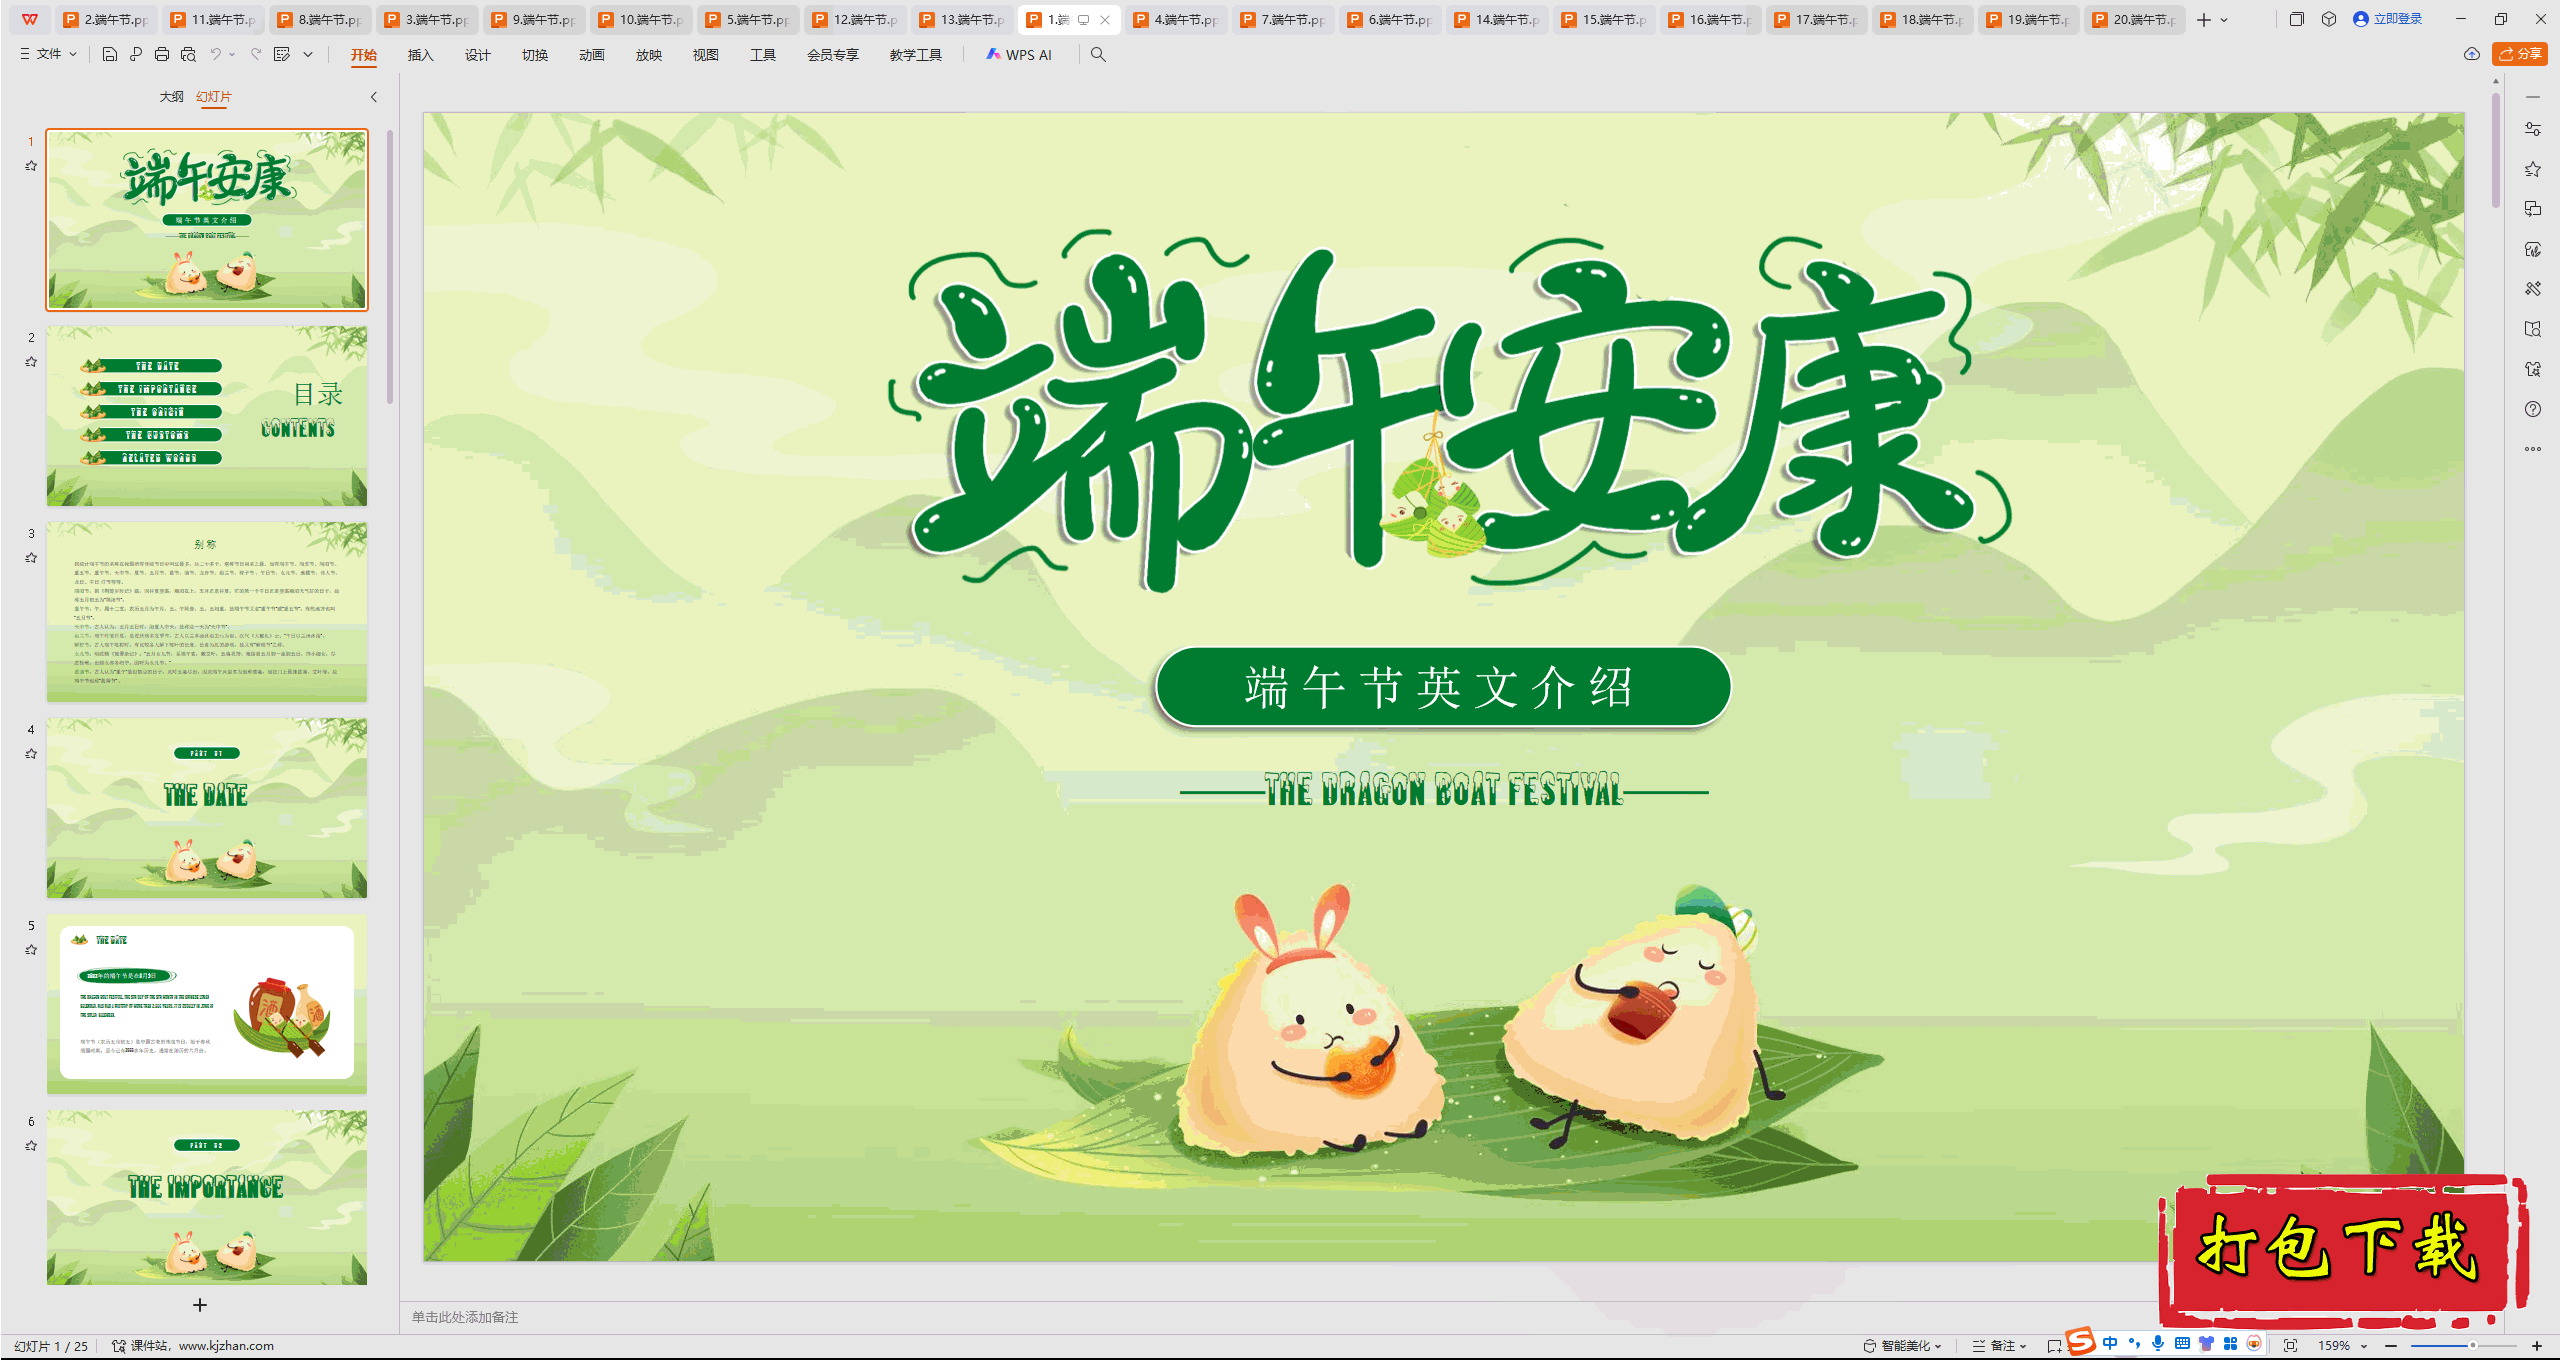The image size is (2560, 1360).
Task: Click the zoom slider handle
Action: [x=2472, y=1346]
